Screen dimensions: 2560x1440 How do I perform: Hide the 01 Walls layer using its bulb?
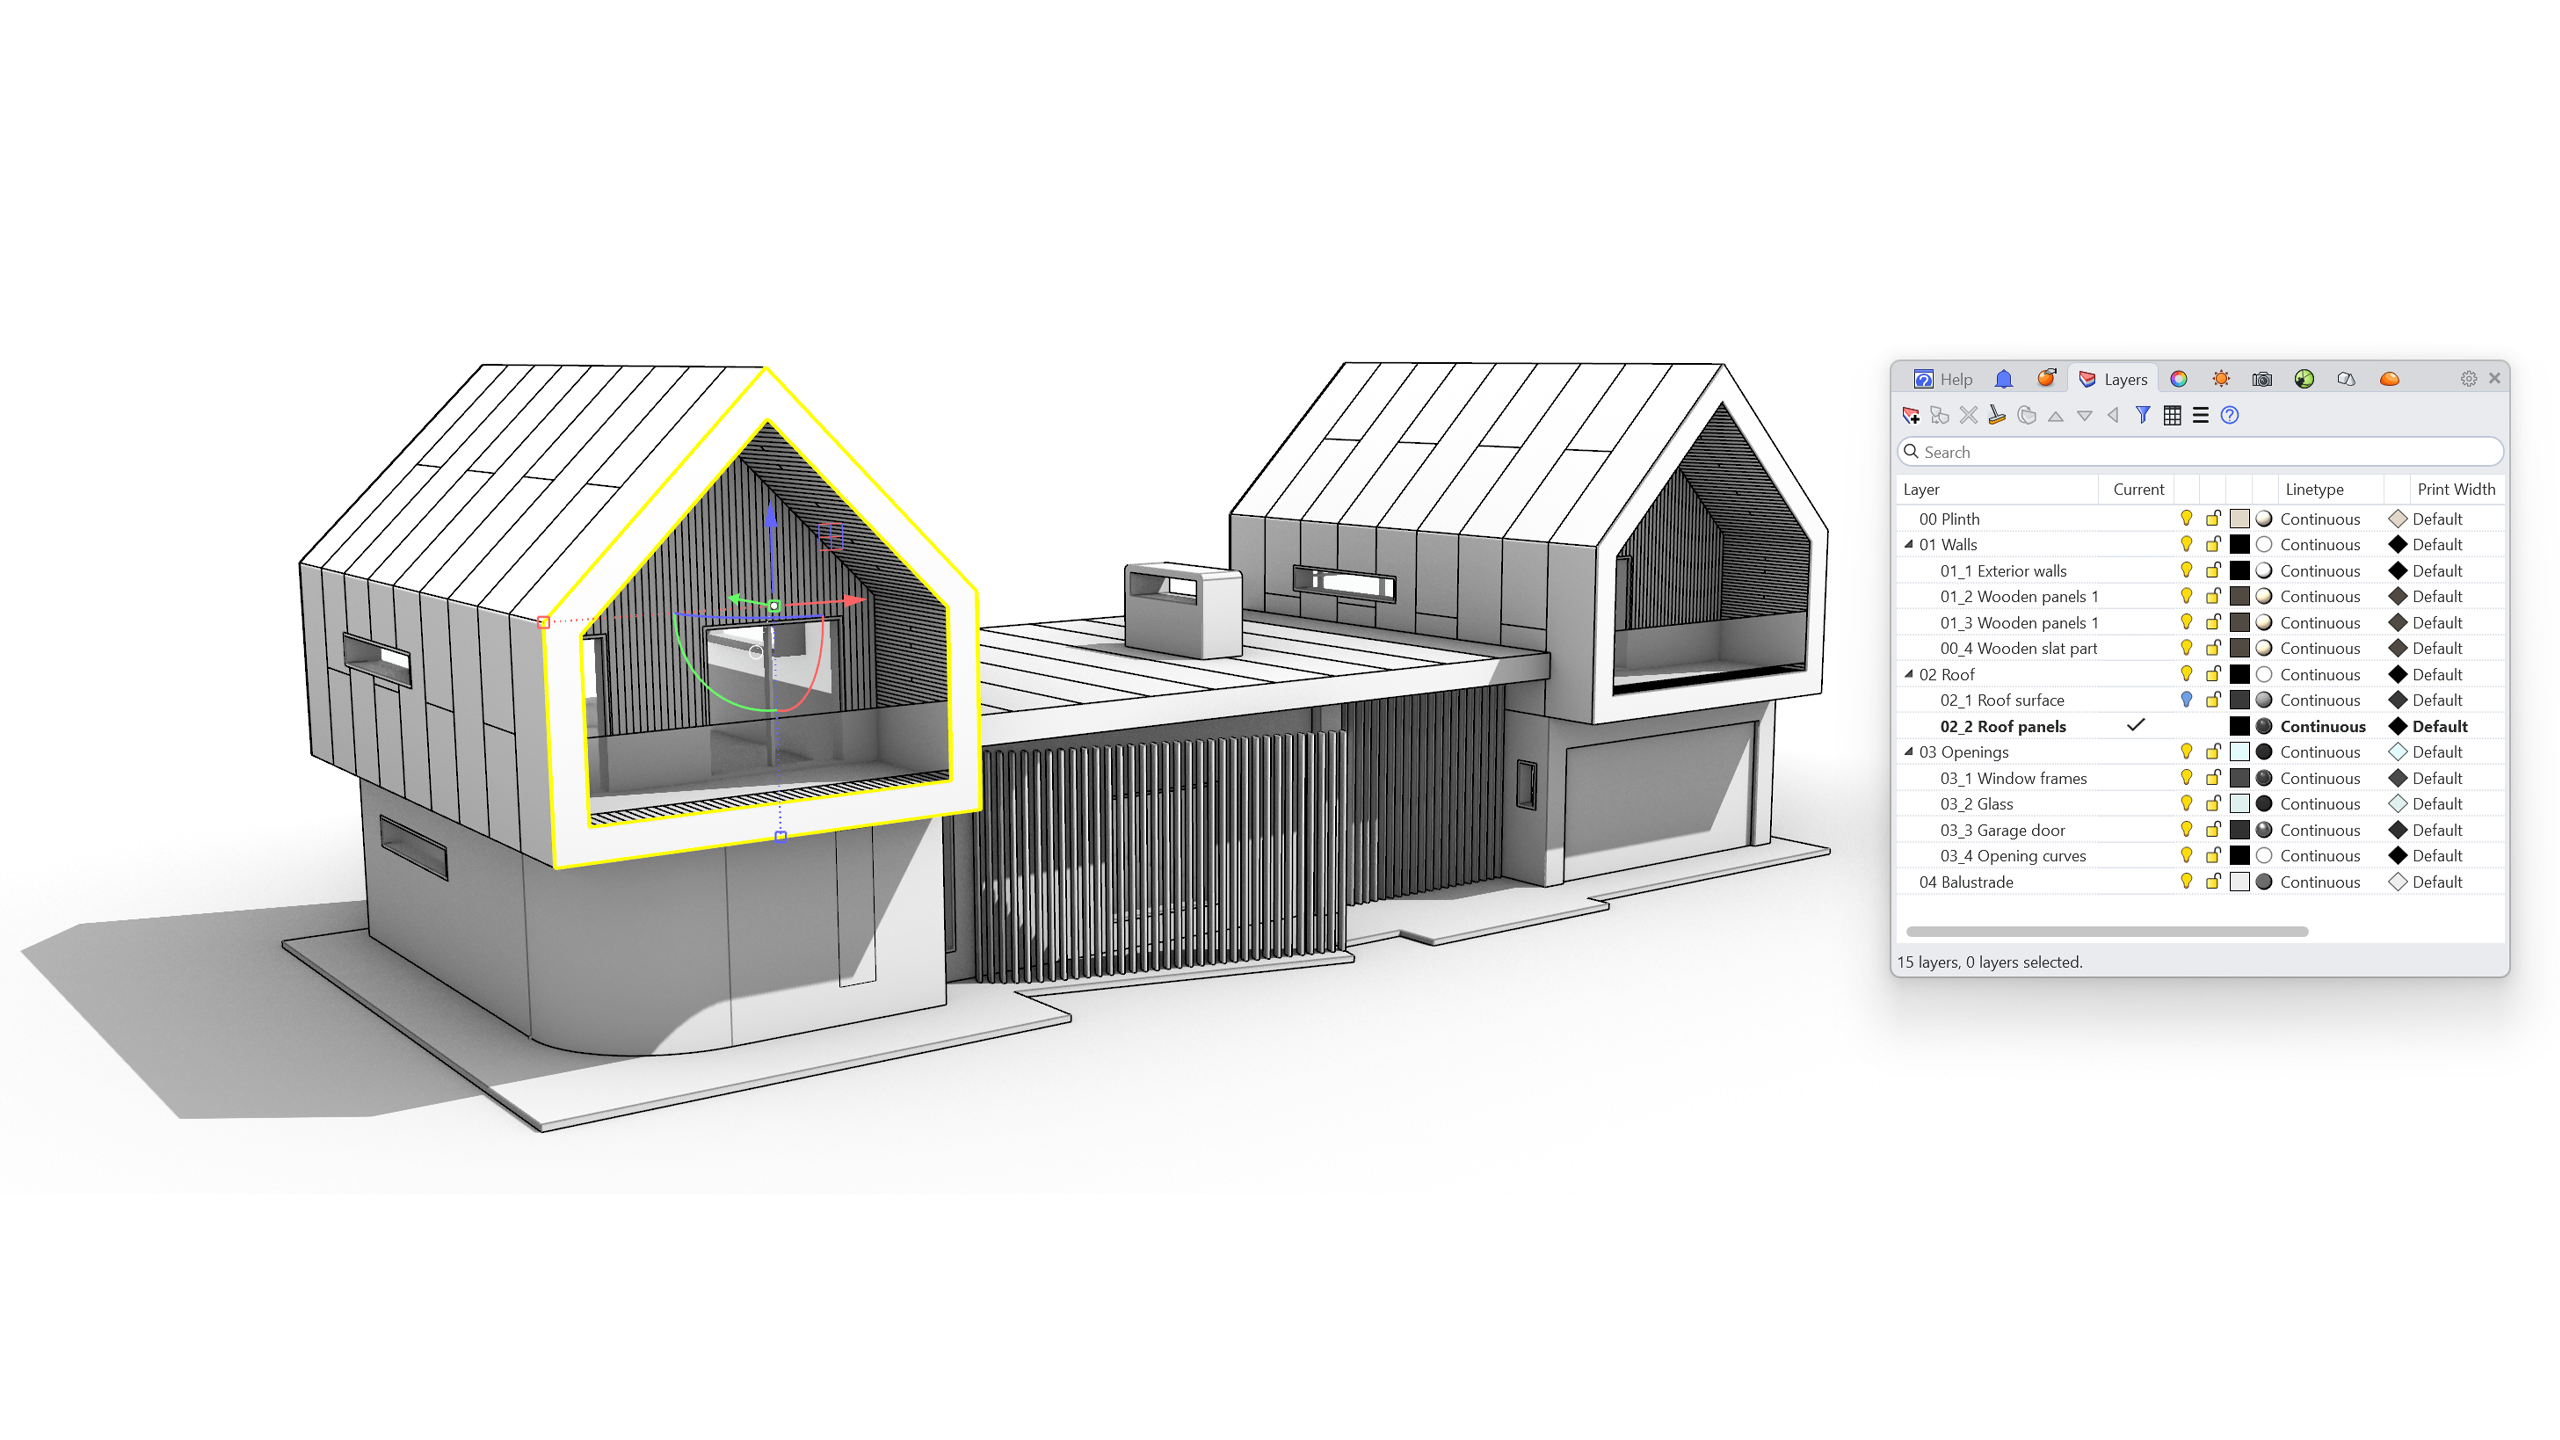(x=2187, y=544)
